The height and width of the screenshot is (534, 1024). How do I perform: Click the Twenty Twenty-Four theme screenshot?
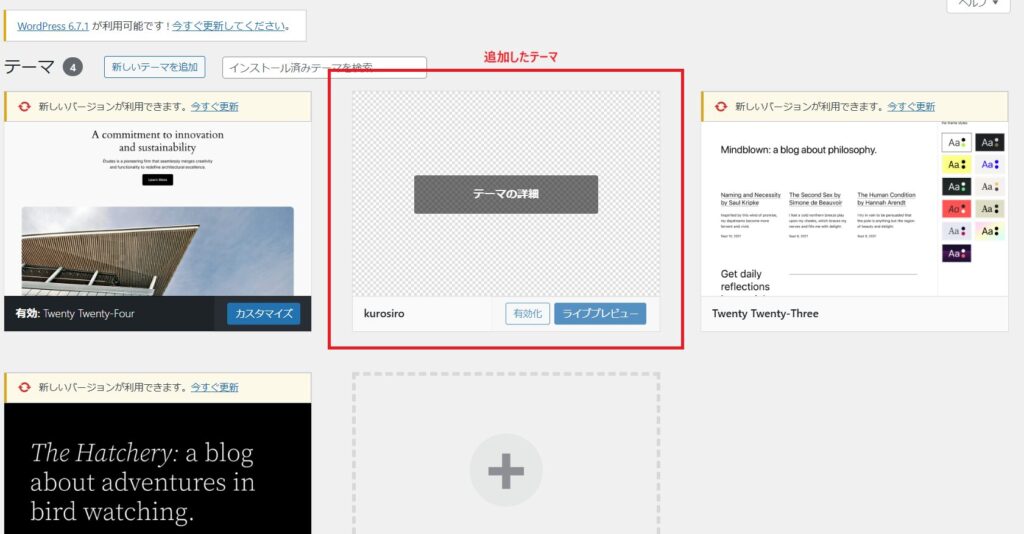[158, 208]
